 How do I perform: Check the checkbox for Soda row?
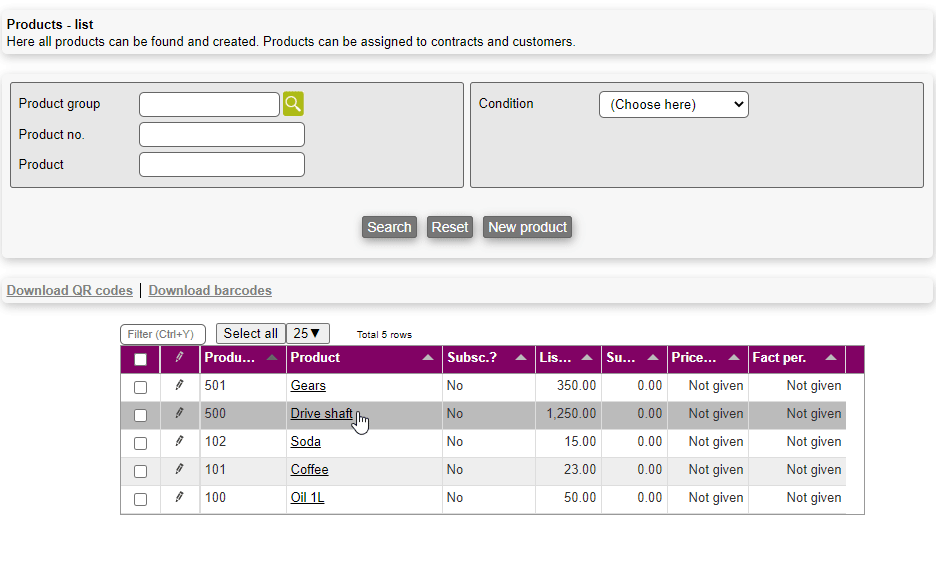click(140, 443)
